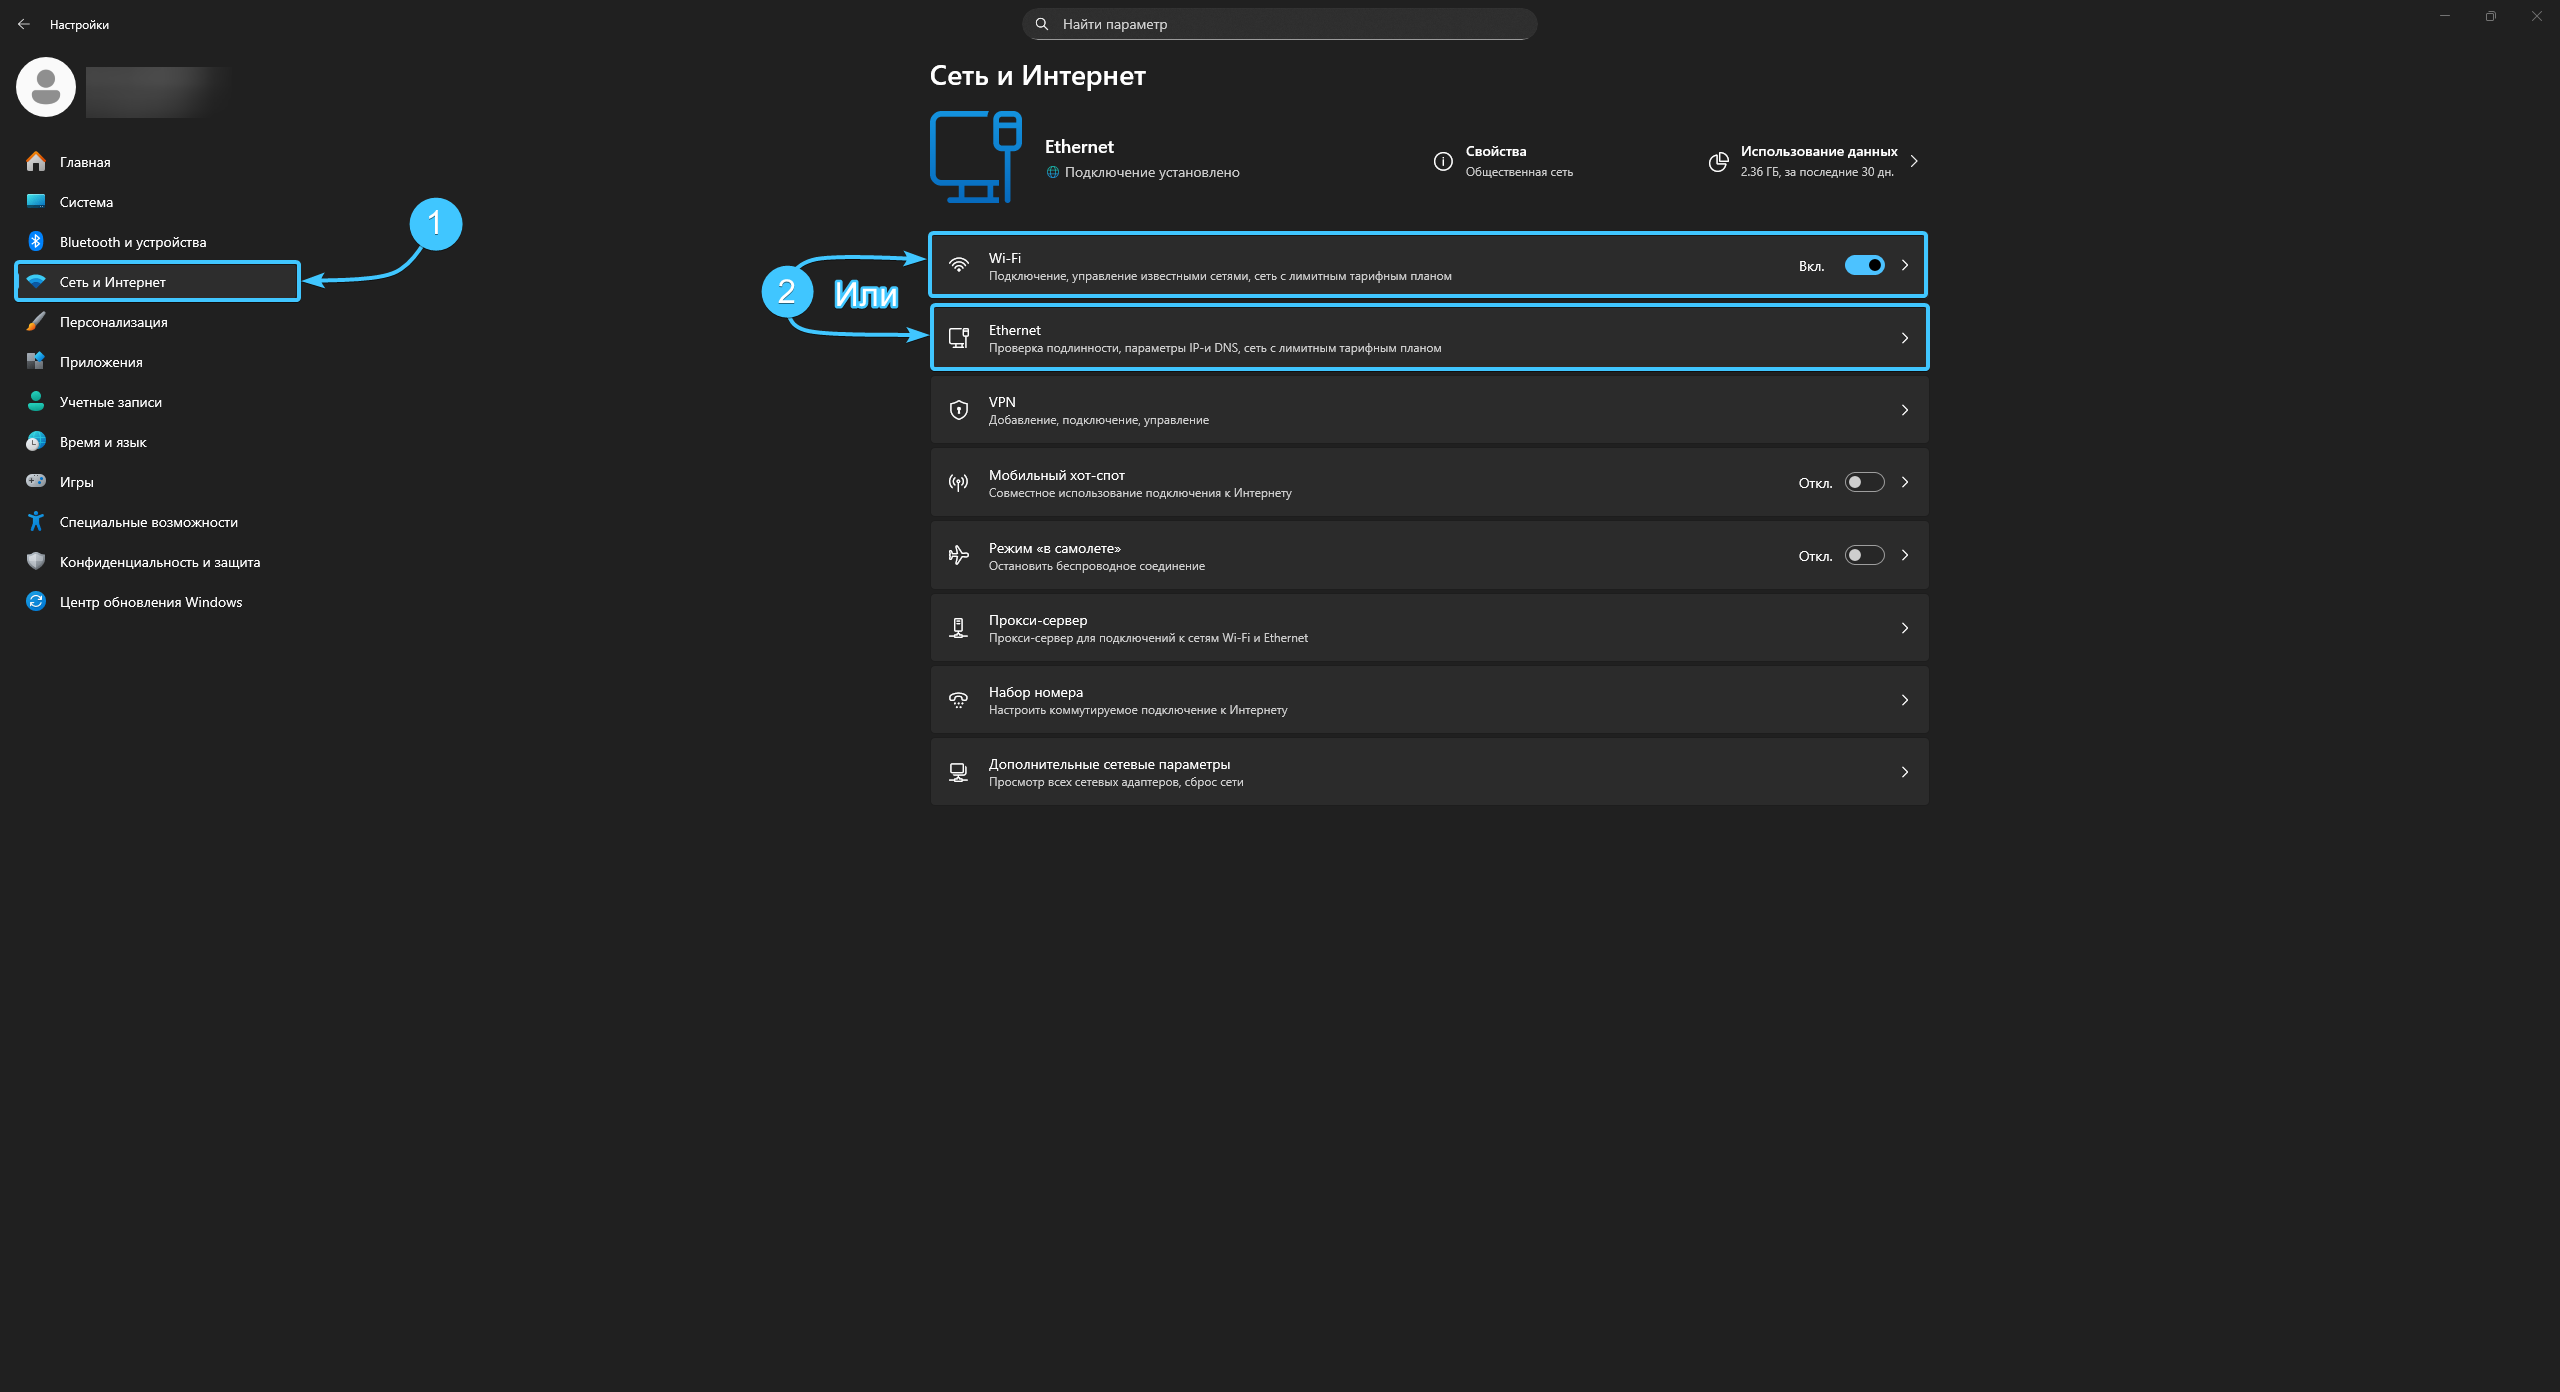The image size is (2560, 1392).
Task: Click the Proxy server icon
Action: point(958,628)
